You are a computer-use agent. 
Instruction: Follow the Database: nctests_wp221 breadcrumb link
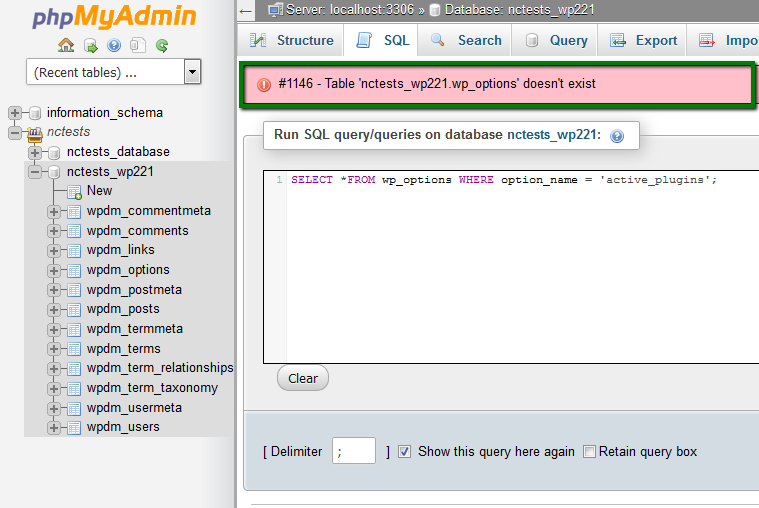[519, 10]
